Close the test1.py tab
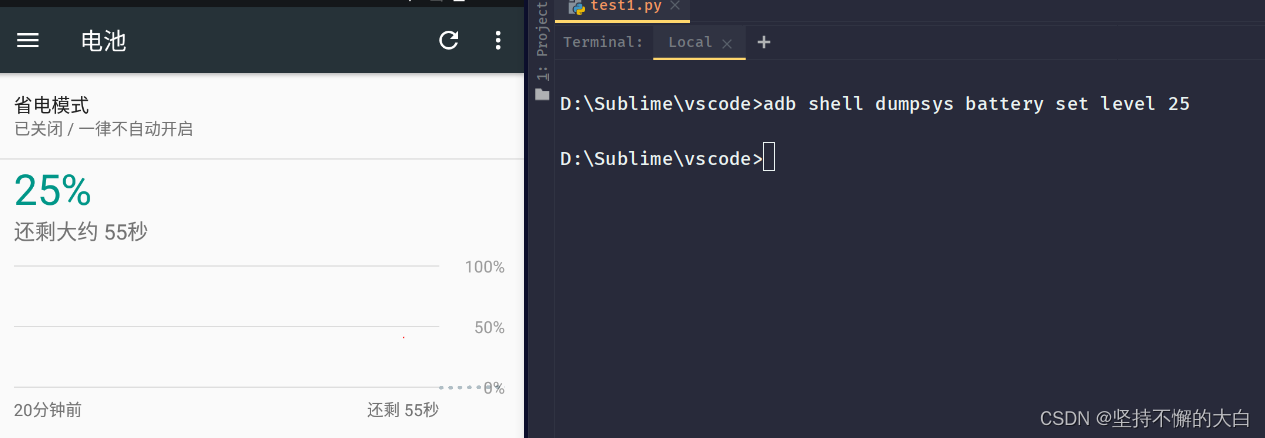1265x438 pixels. (x=675, y=6)
